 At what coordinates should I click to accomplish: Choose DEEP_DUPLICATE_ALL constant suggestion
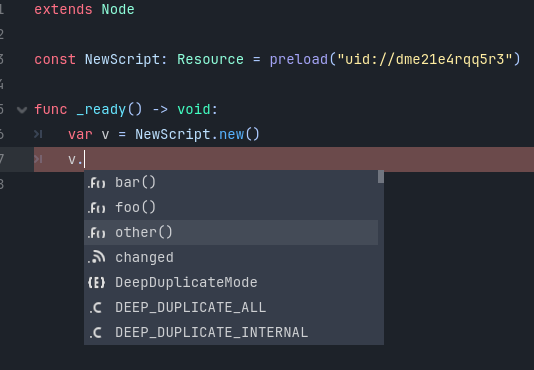231,307
